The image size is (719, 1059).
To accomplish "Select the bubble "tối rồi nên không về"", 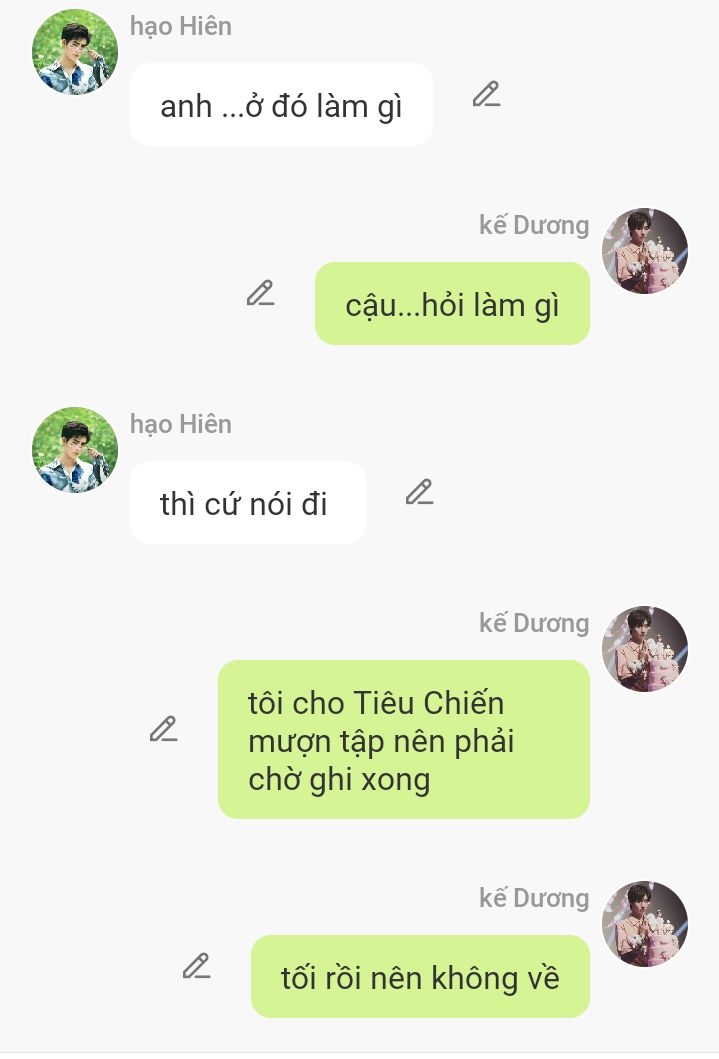I will pyautogui.click(x=421, y=976).
